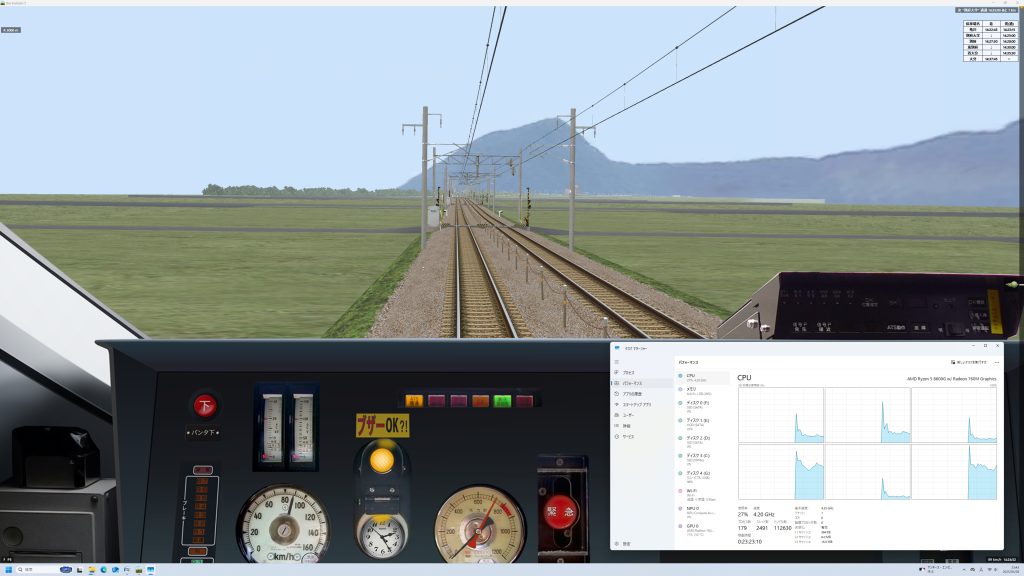This screenshot has width=1024, height=576.
Task: Open the Details page in Task Manager sidebar
Action: [x=627, y=425]
